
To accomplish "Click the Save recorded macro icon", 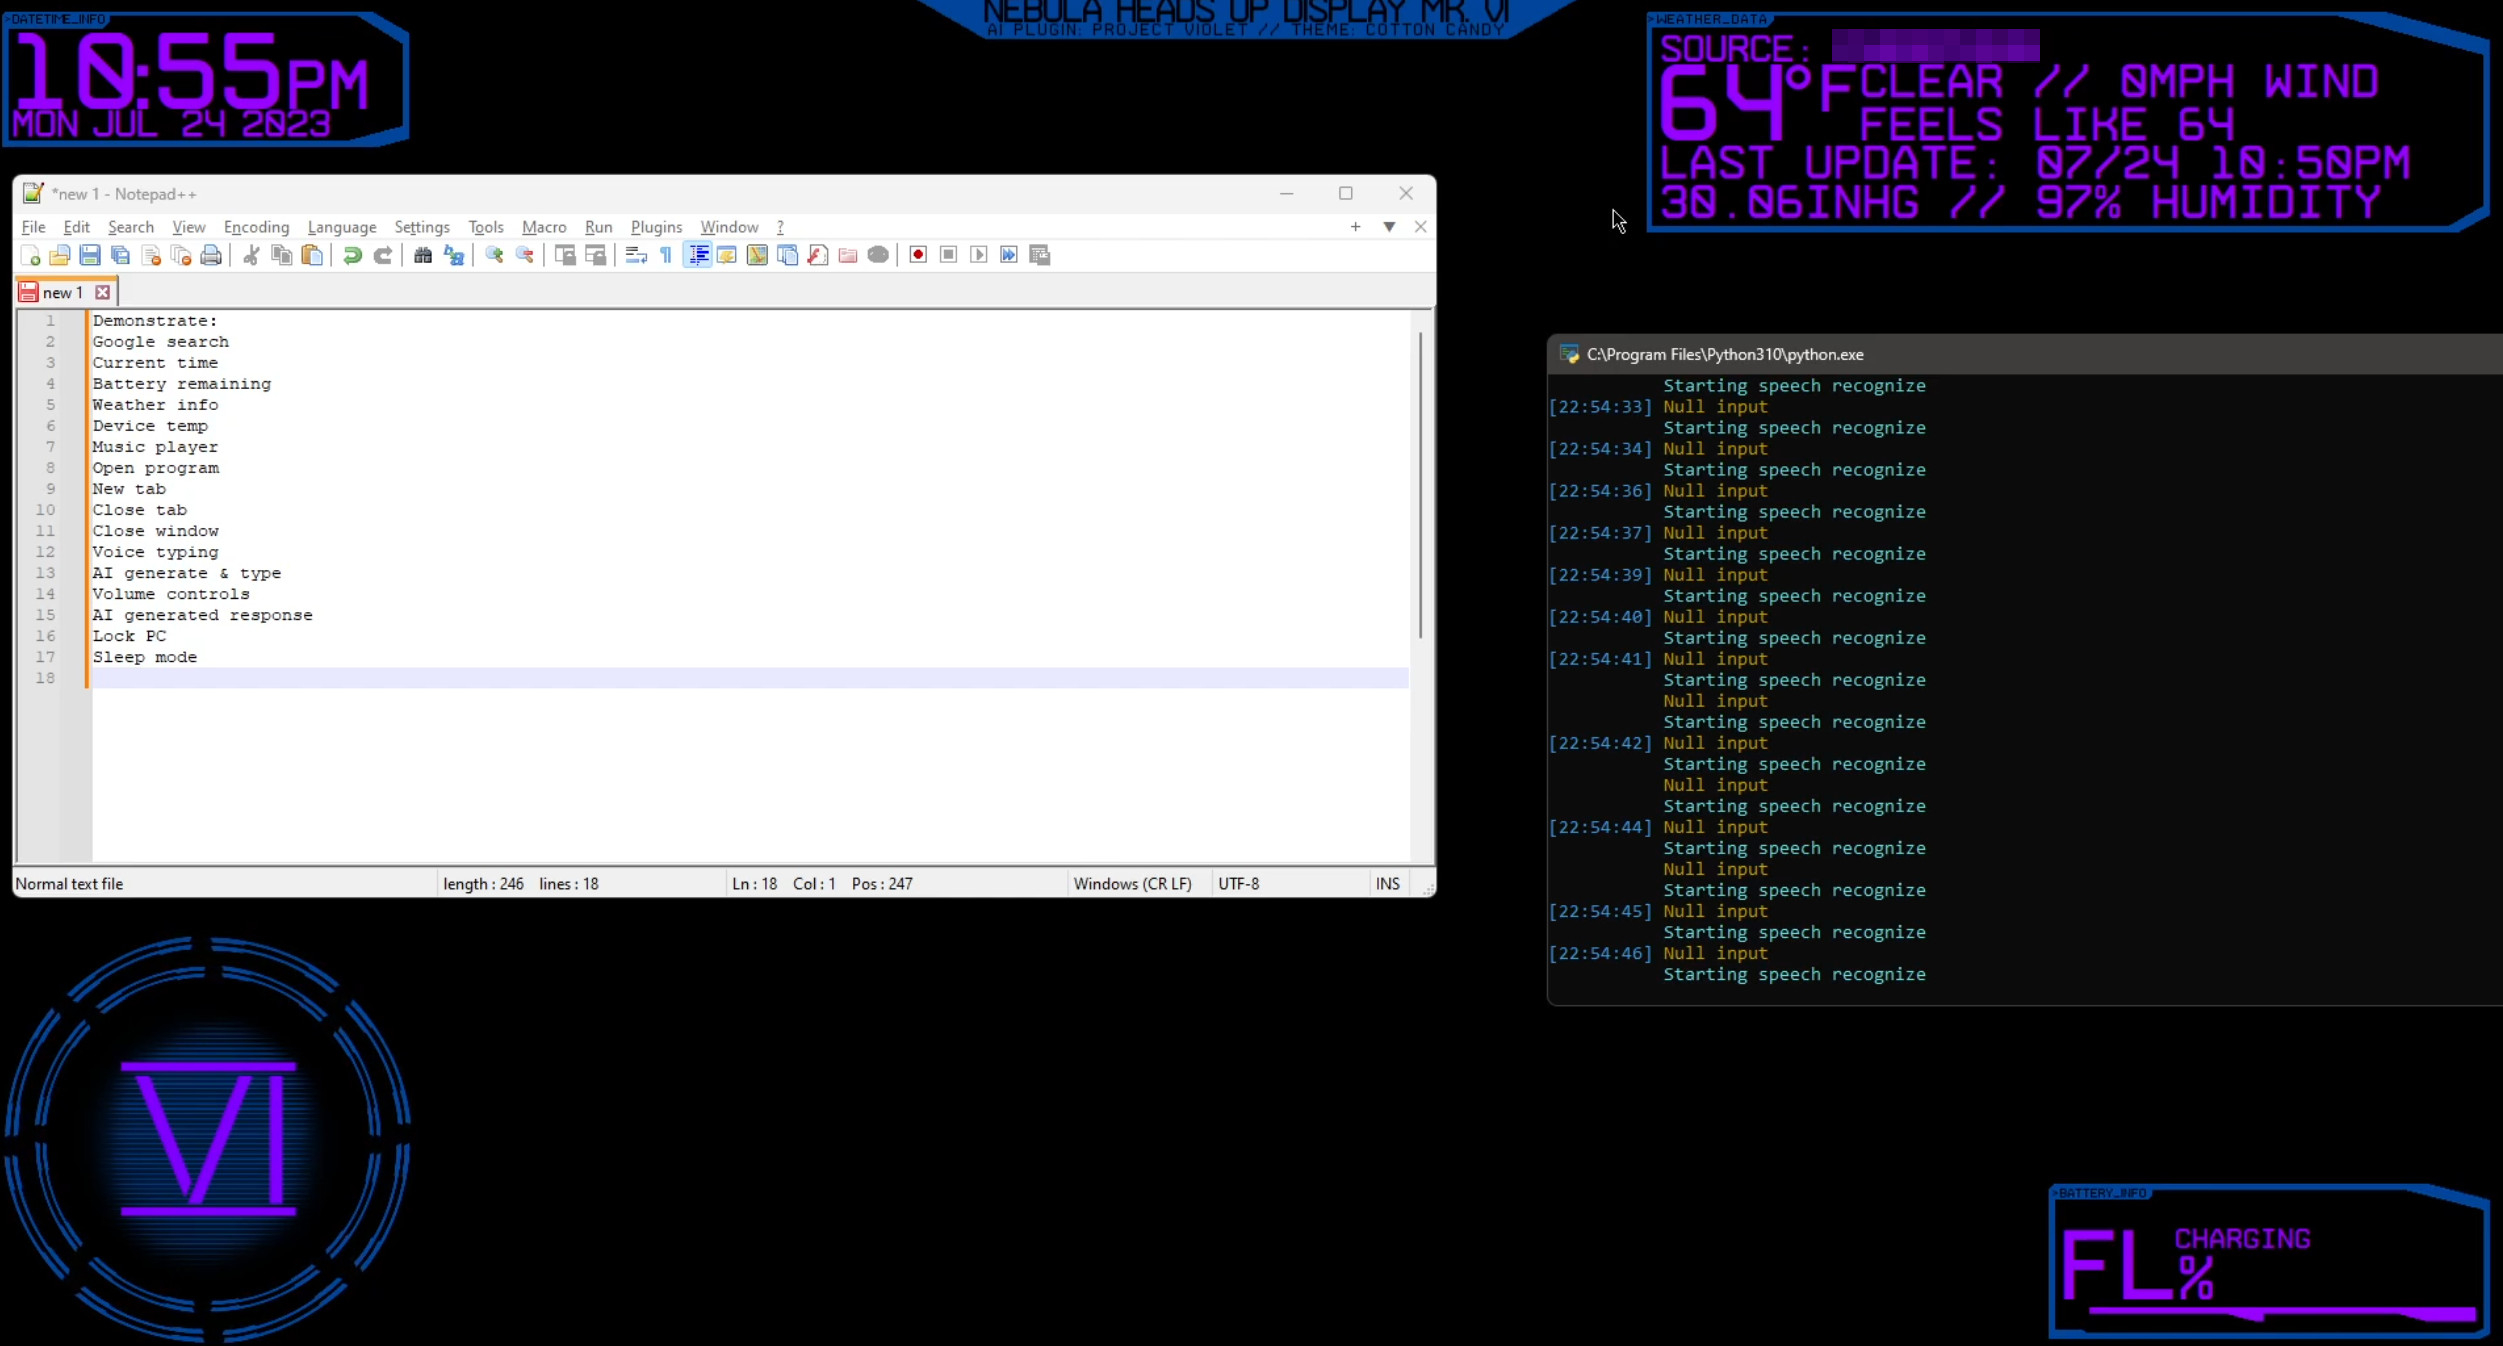I will click(x=1040, y=255).
